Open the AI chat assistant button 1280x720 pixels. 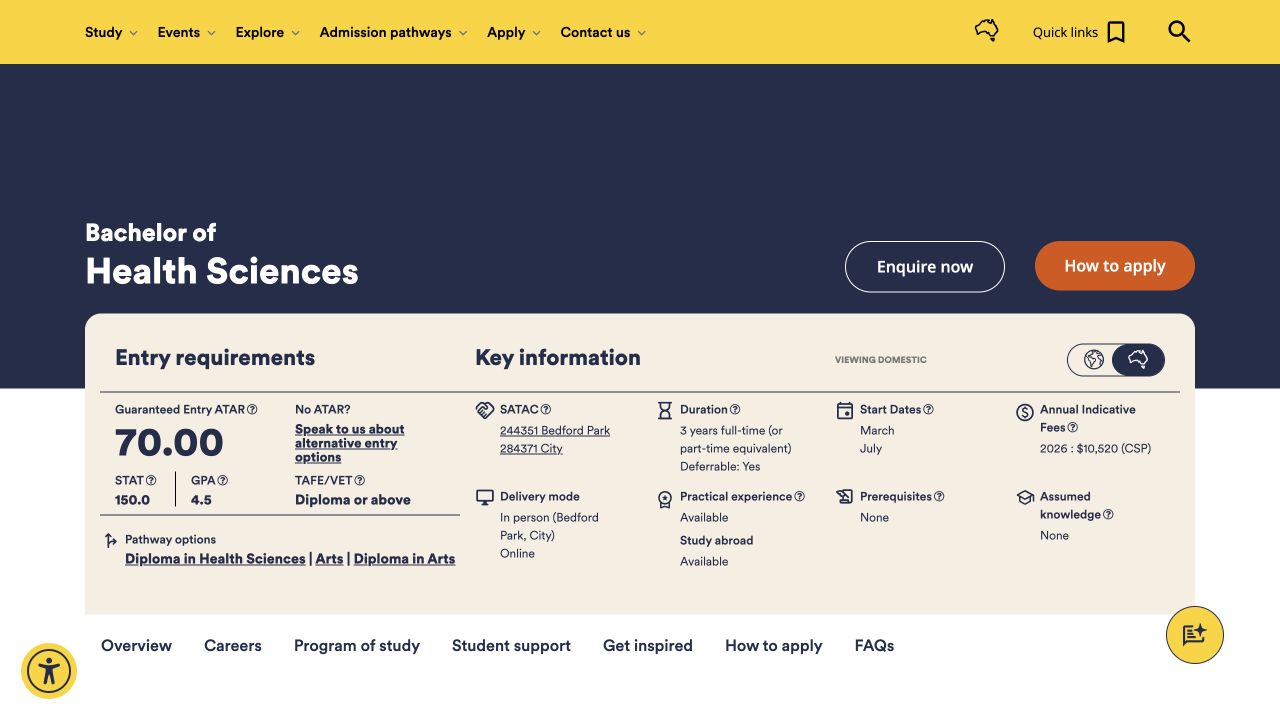click(1195, 635)
